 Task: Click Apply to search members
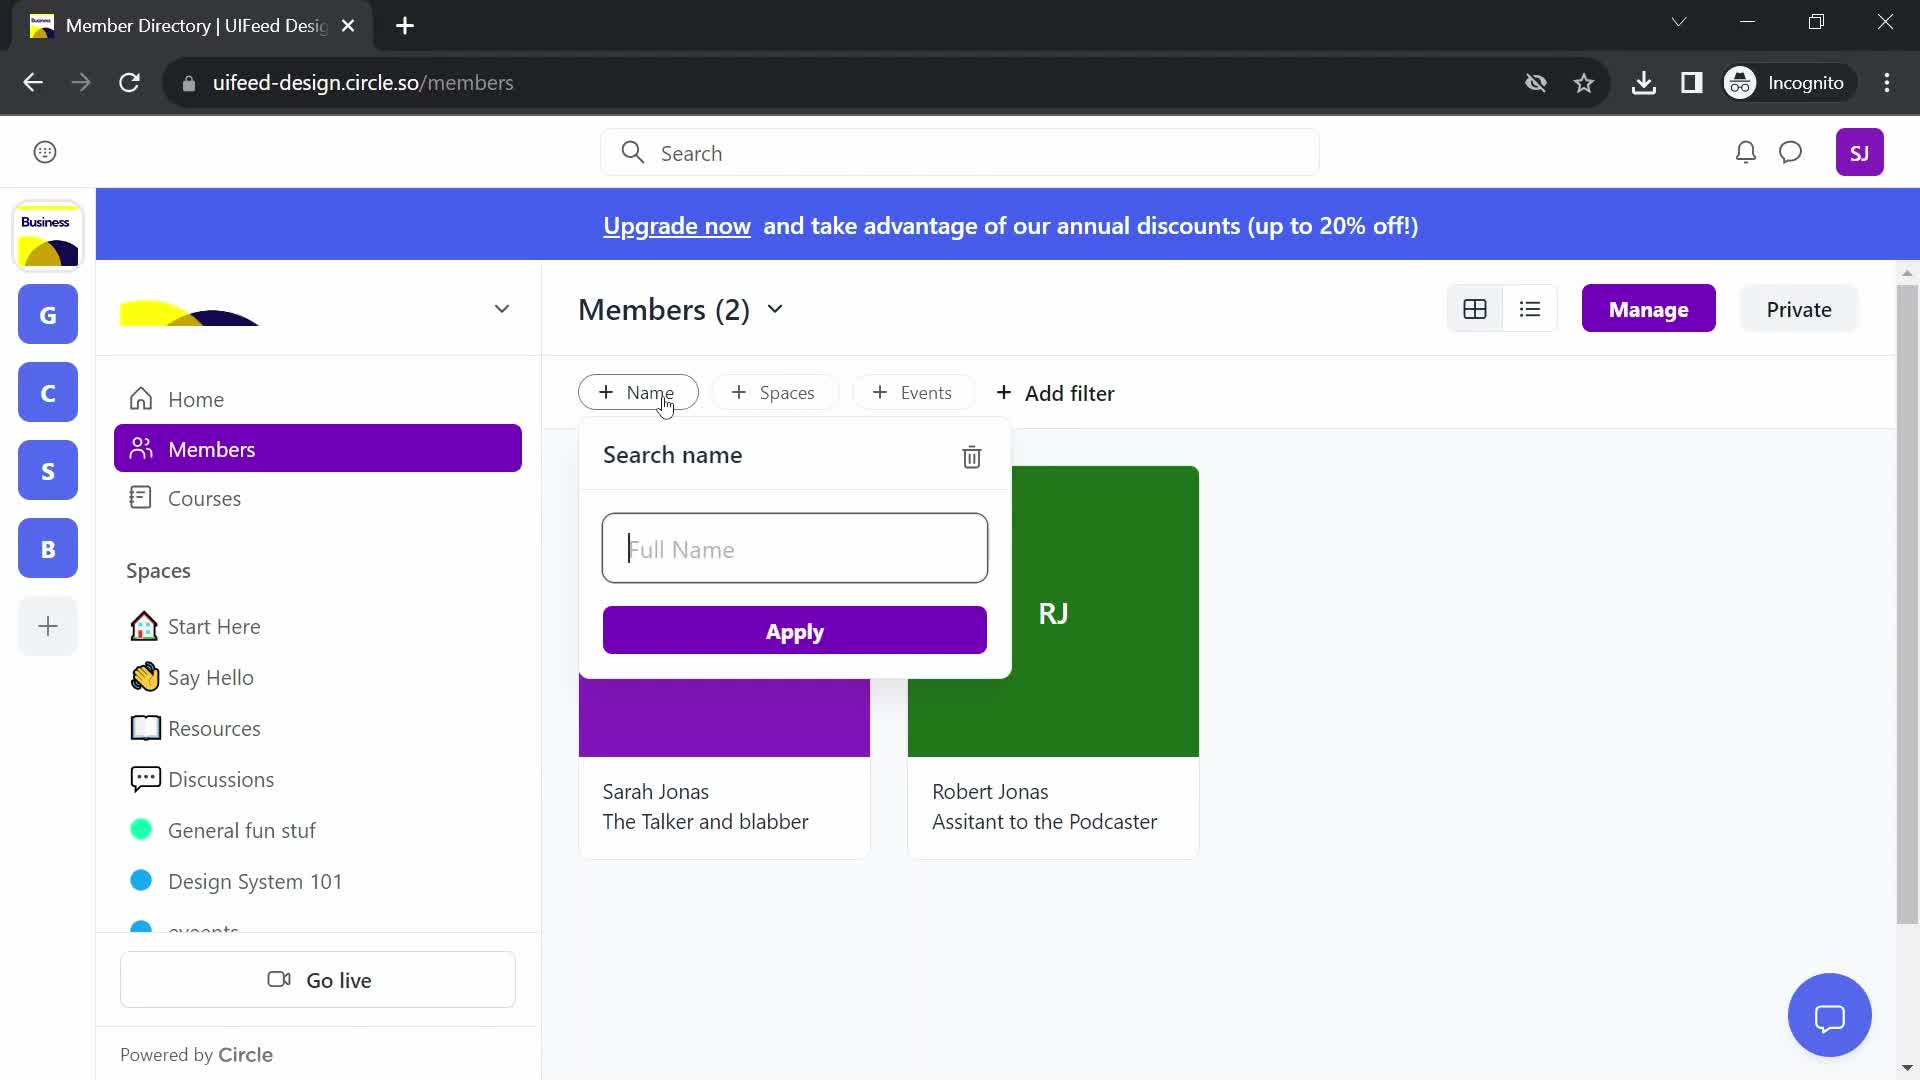(795, 630)
